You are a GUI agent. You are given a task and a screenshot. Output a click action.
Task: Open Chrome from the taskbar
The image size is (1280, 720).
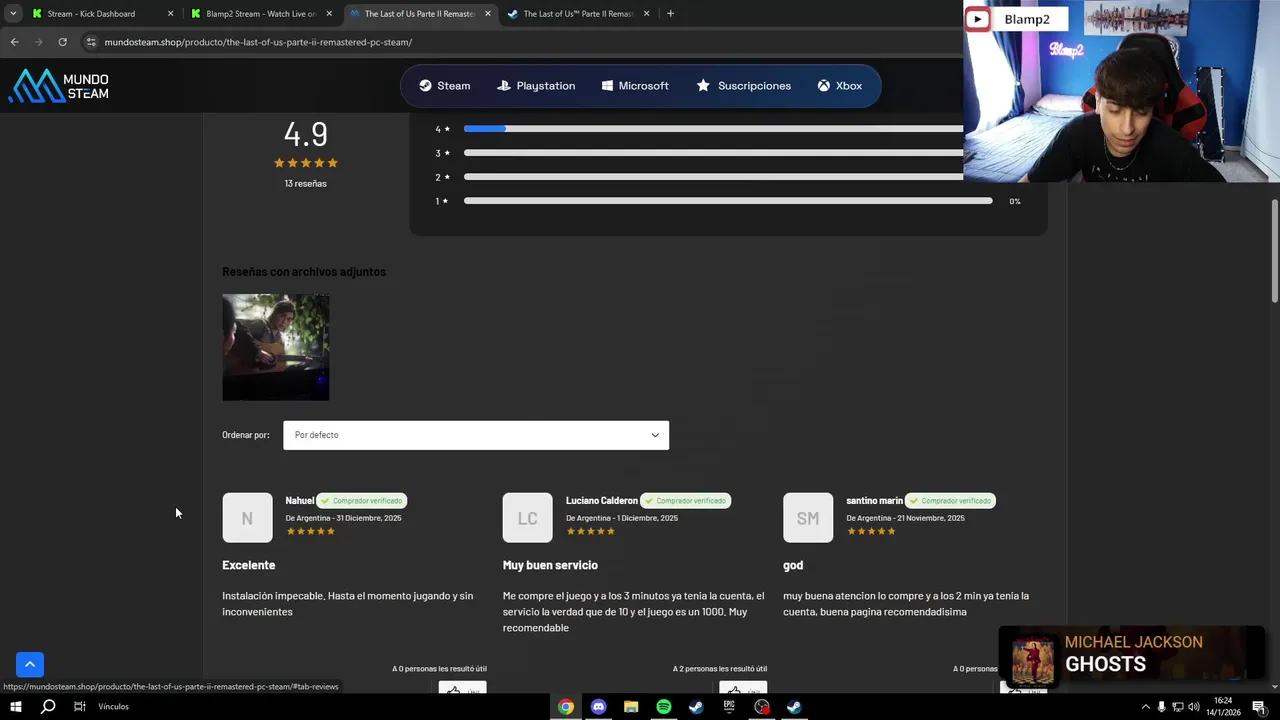click(566, 707)
